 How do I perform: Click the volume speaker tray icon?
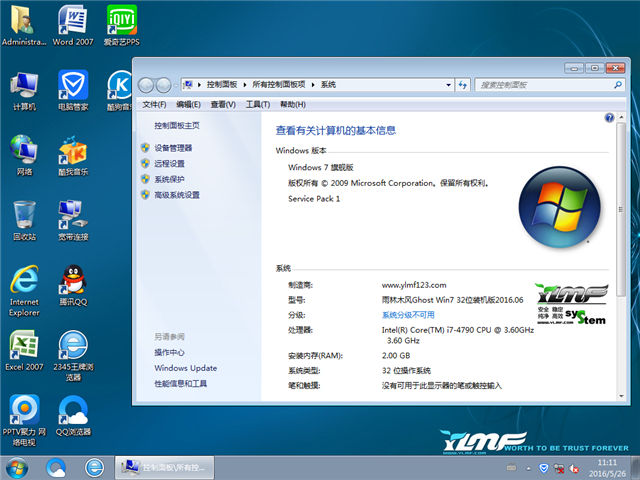[x=574, y=468]
